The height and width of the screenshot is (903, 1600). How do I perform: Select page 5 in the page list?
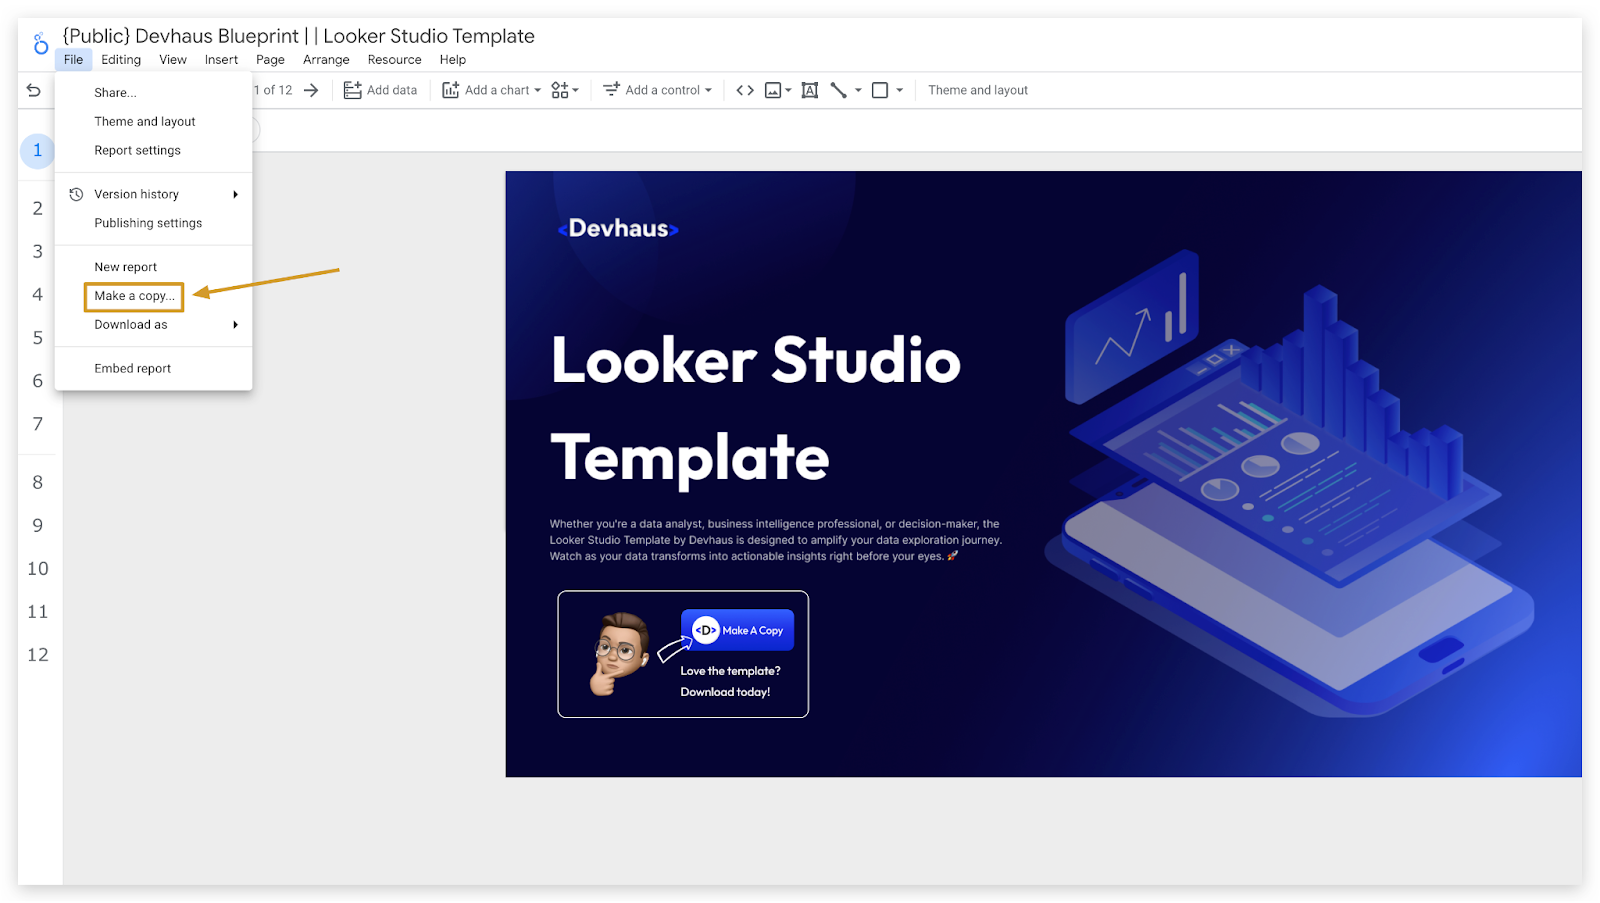click(x=38, y=338)
